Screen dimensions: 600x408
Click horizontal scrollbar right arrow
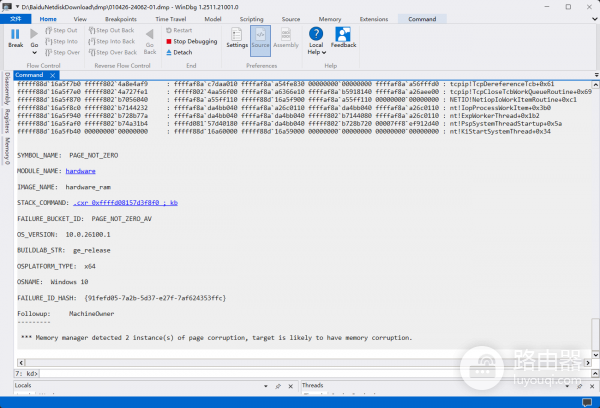click(588, 362)
